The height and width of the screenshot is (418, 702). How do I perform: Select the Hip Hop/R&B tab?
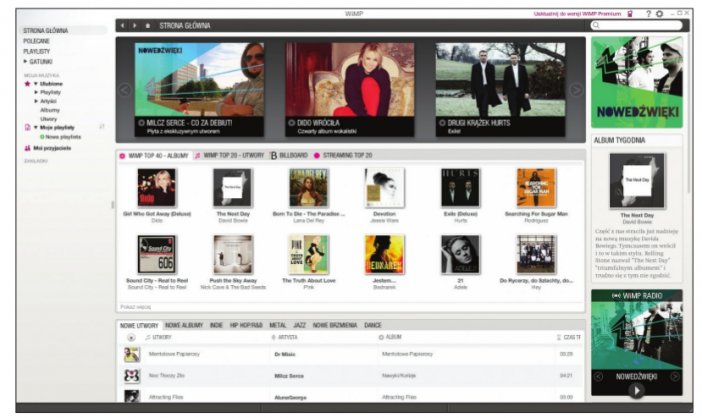click(246, 325)
